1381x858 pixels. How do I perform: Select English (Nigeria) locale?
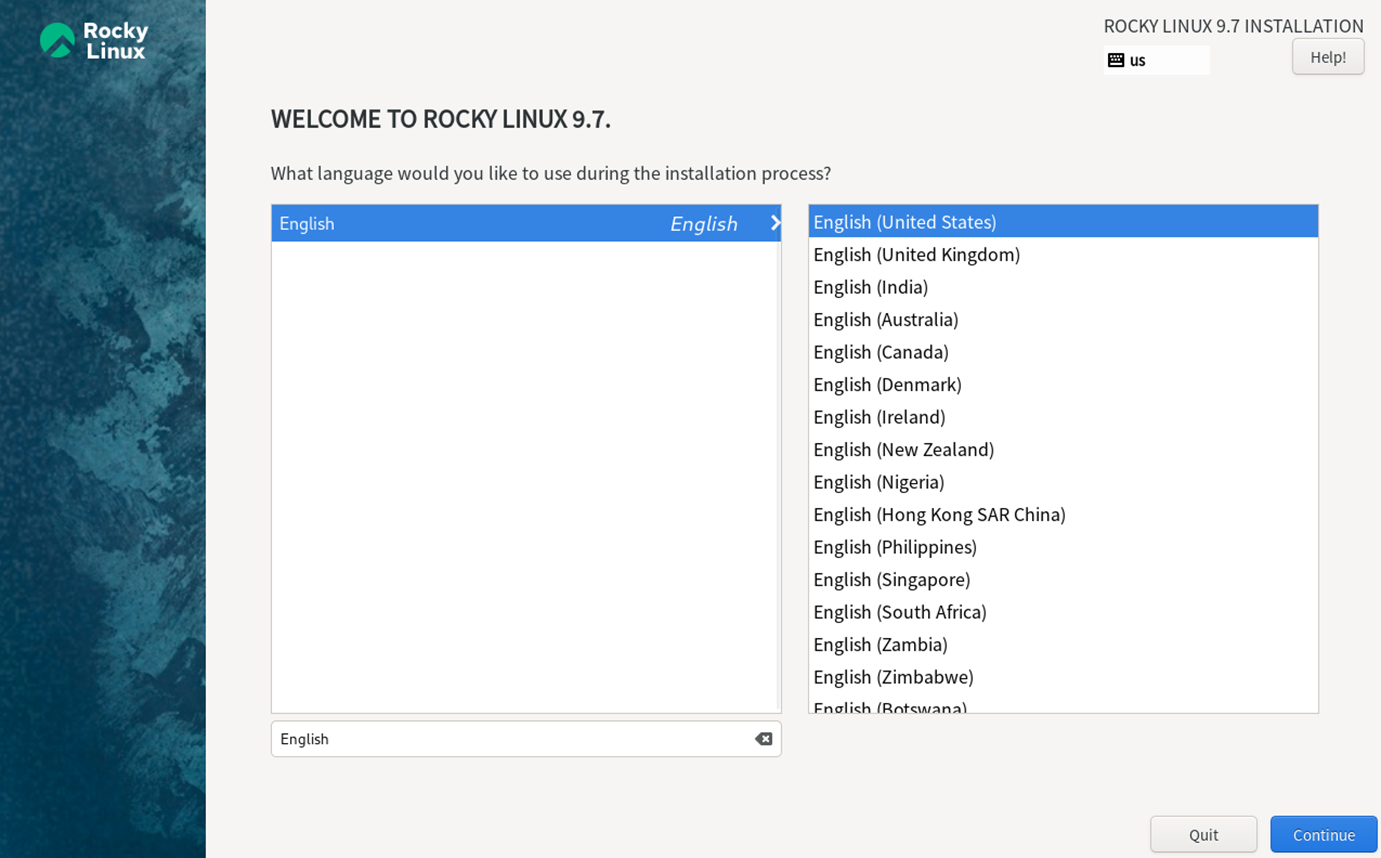point(1063,482)
